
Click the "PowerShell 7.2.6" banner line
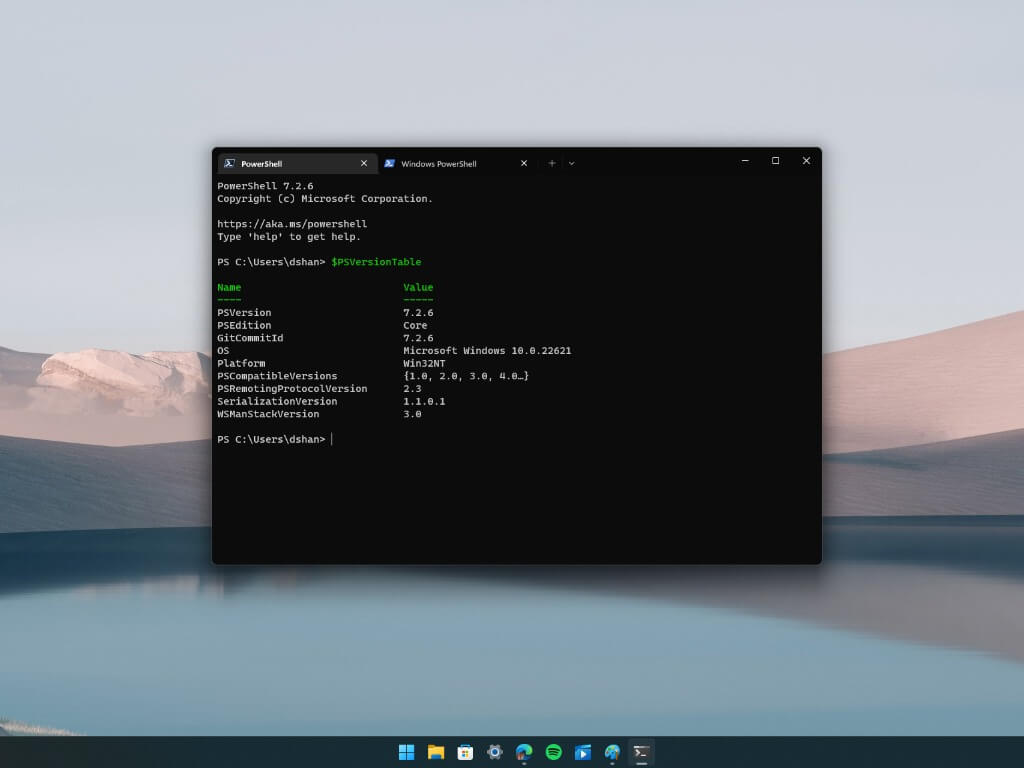(x=265, y=186)
